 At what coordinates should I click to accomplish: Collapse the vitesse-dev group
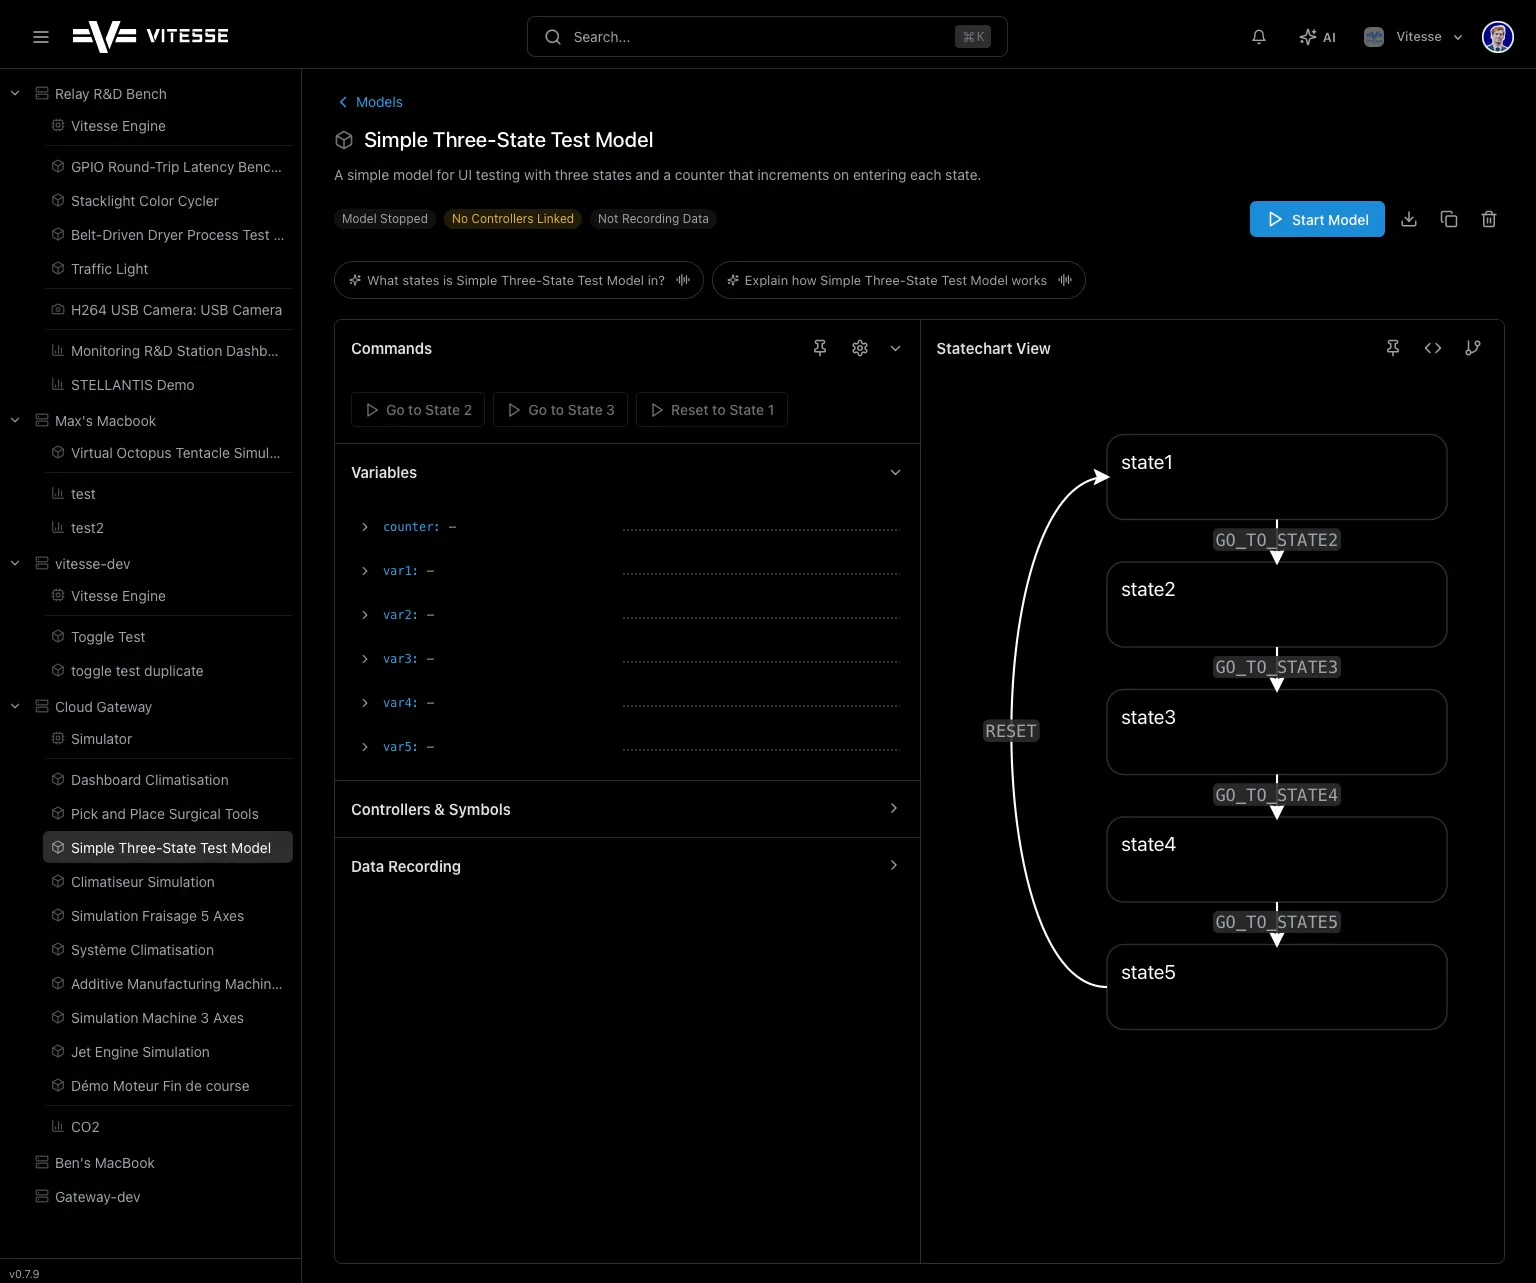point(15,563)
